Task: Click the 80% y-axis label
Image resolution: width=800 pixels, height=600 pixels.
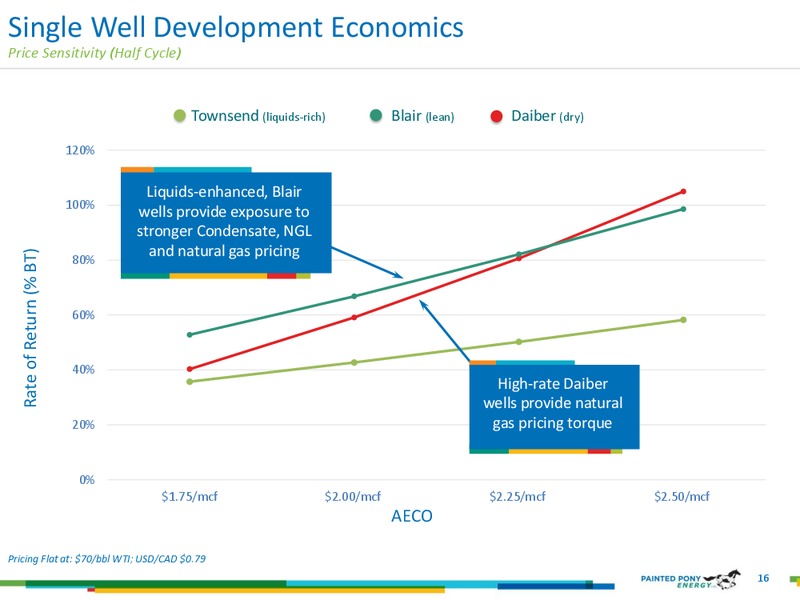Action: point(83,260)
